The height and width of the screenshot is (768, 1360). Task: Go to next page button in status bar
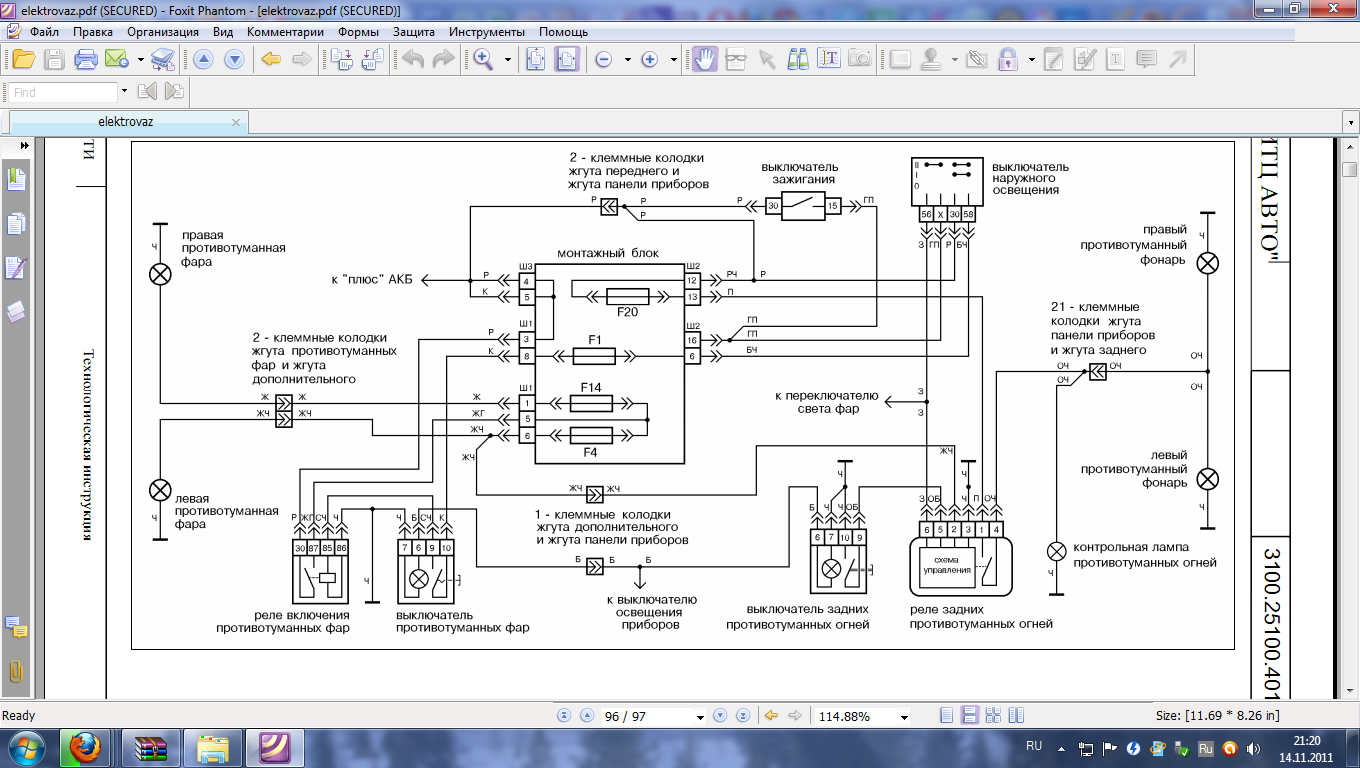(x=719, y=716)
